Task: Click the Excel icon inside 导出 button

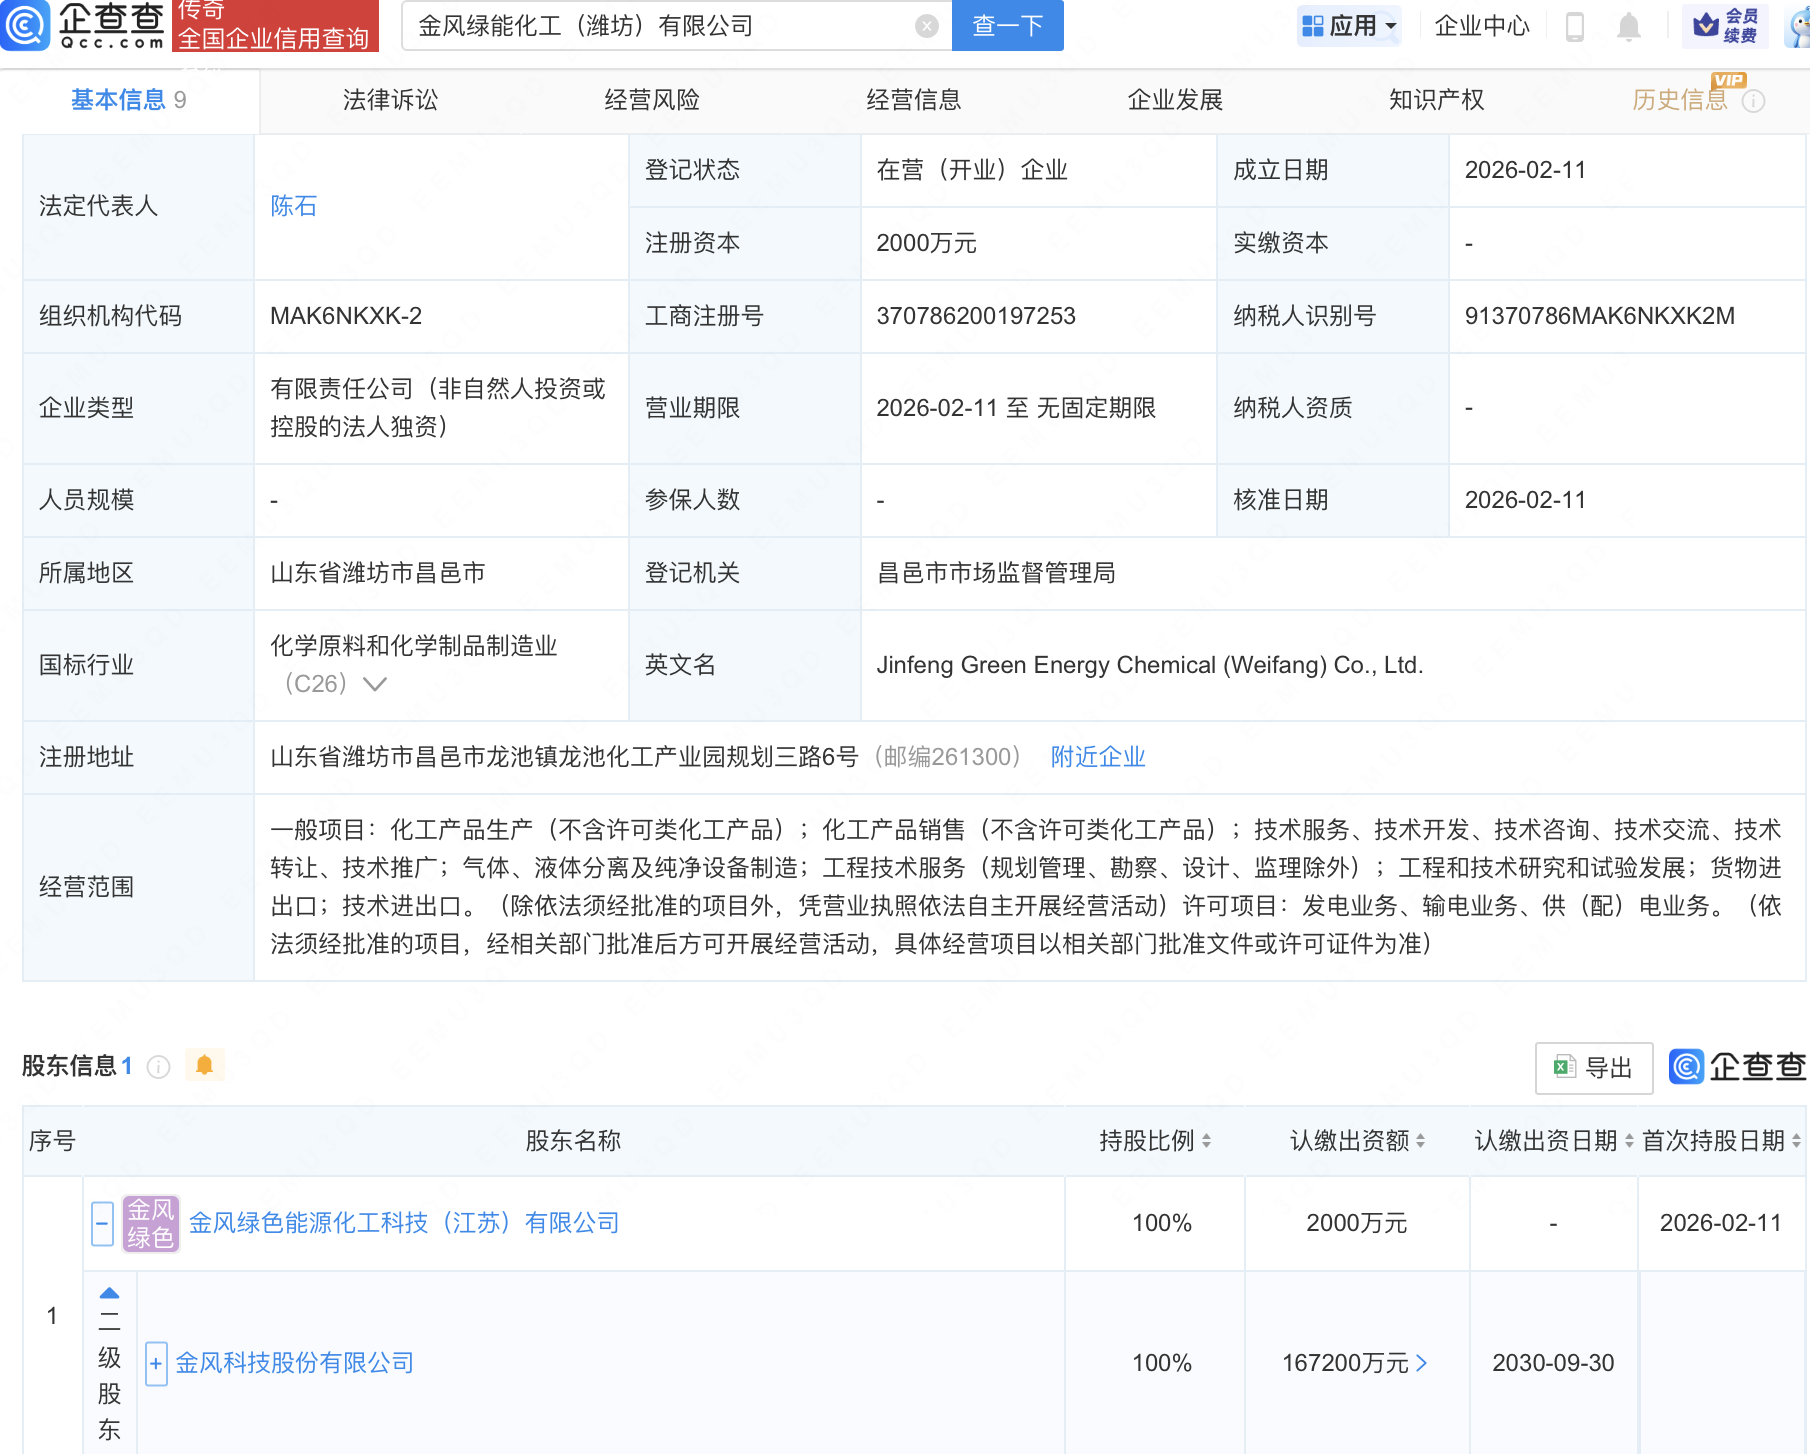Action: [1566, 1068]
